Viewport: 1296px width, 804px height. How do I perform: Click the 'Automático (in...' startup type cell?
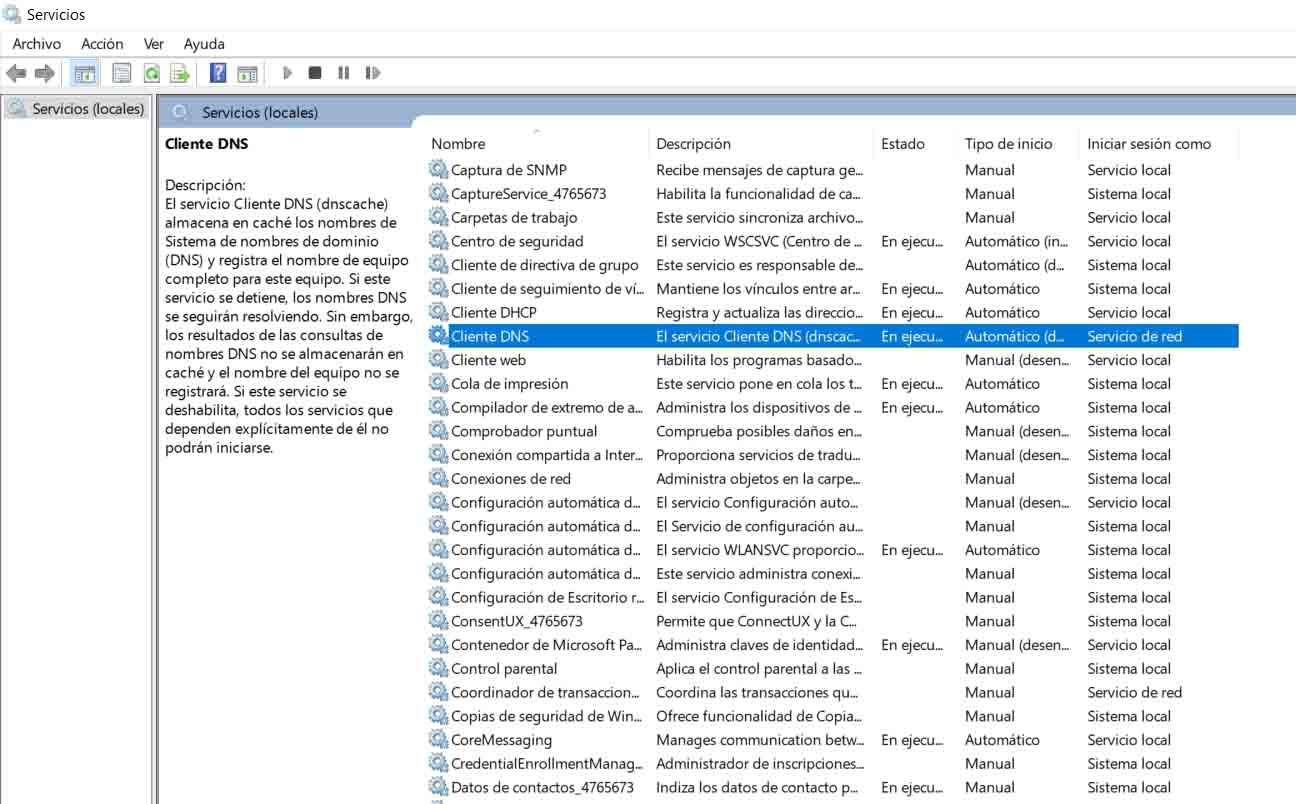click(x=1016, y=241)
